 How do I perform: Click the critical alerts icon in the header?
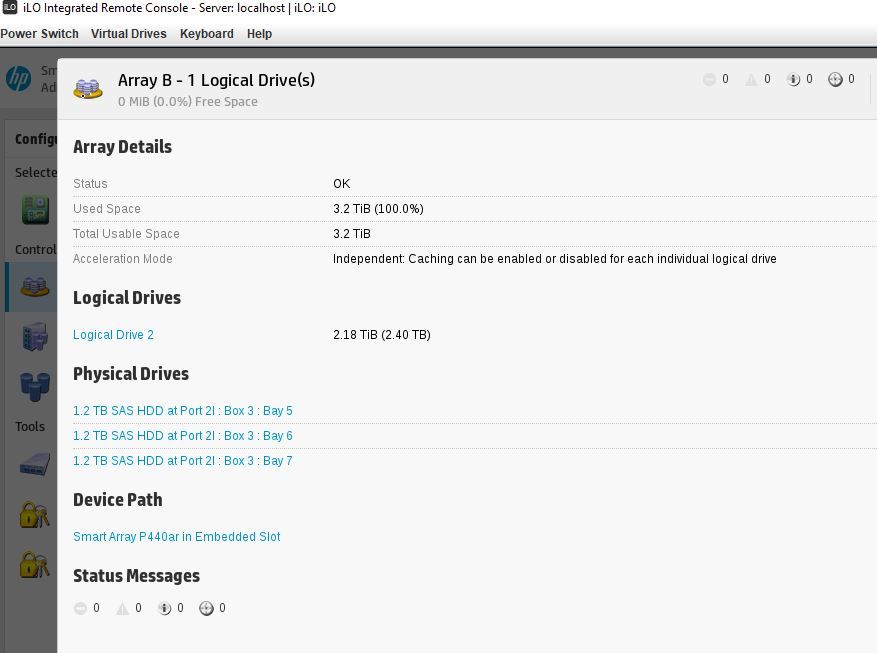click(x=709, y=79)
